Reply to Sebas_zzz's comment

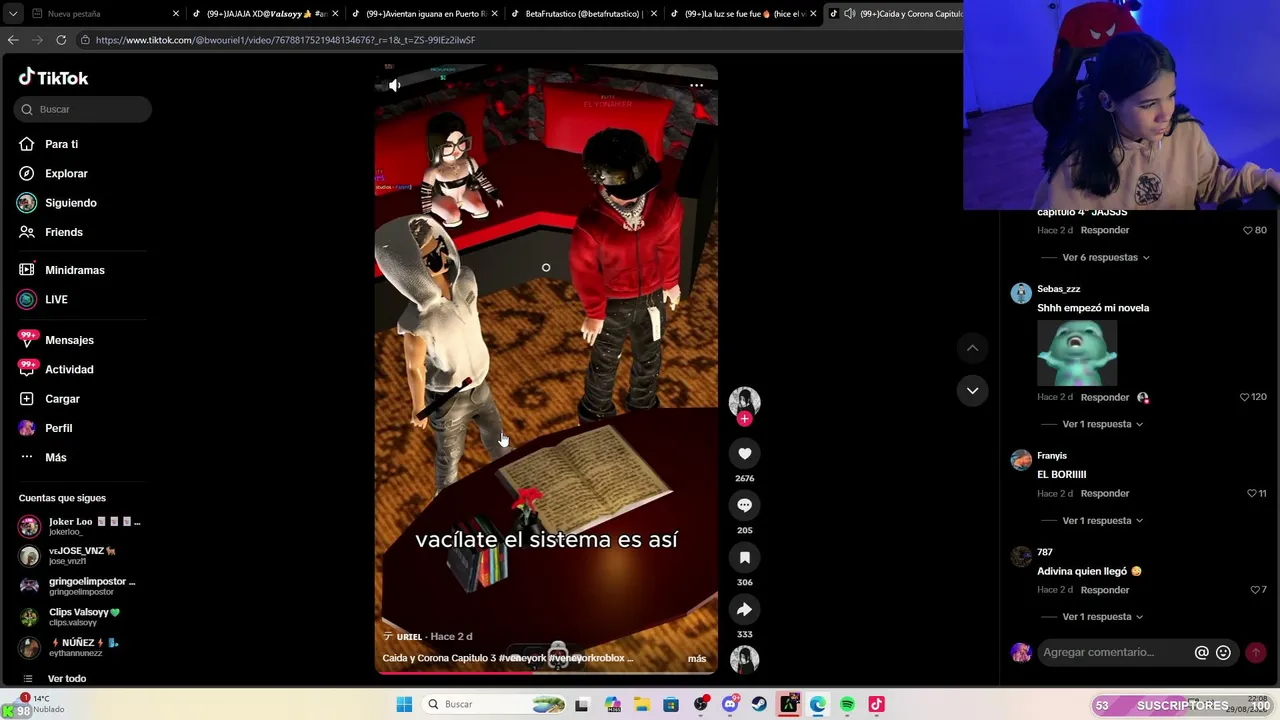1105,397
